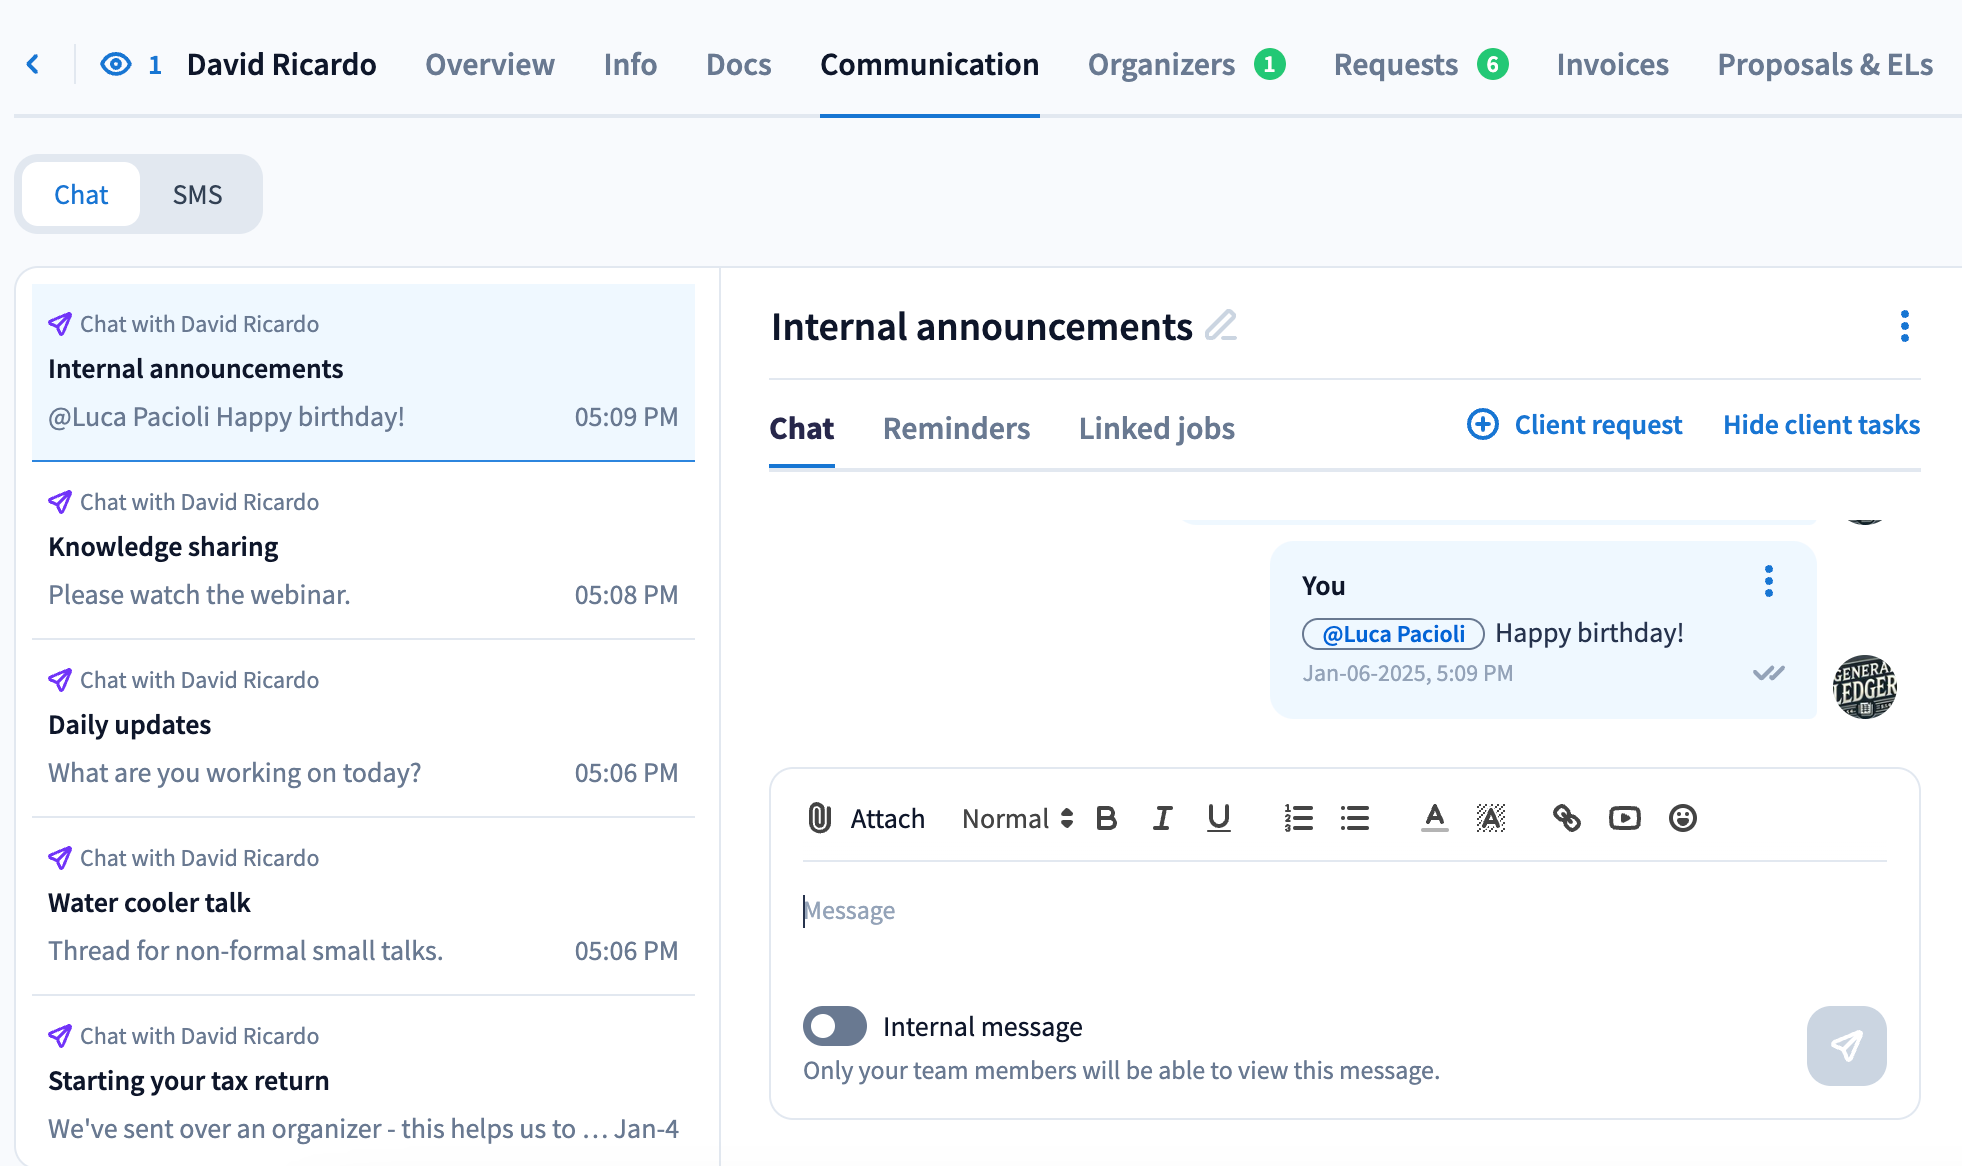Open Internal announcements thread options menu
This screenshot has height=1166, width=1962.
pyautogui.click(x=1904, y=326)
